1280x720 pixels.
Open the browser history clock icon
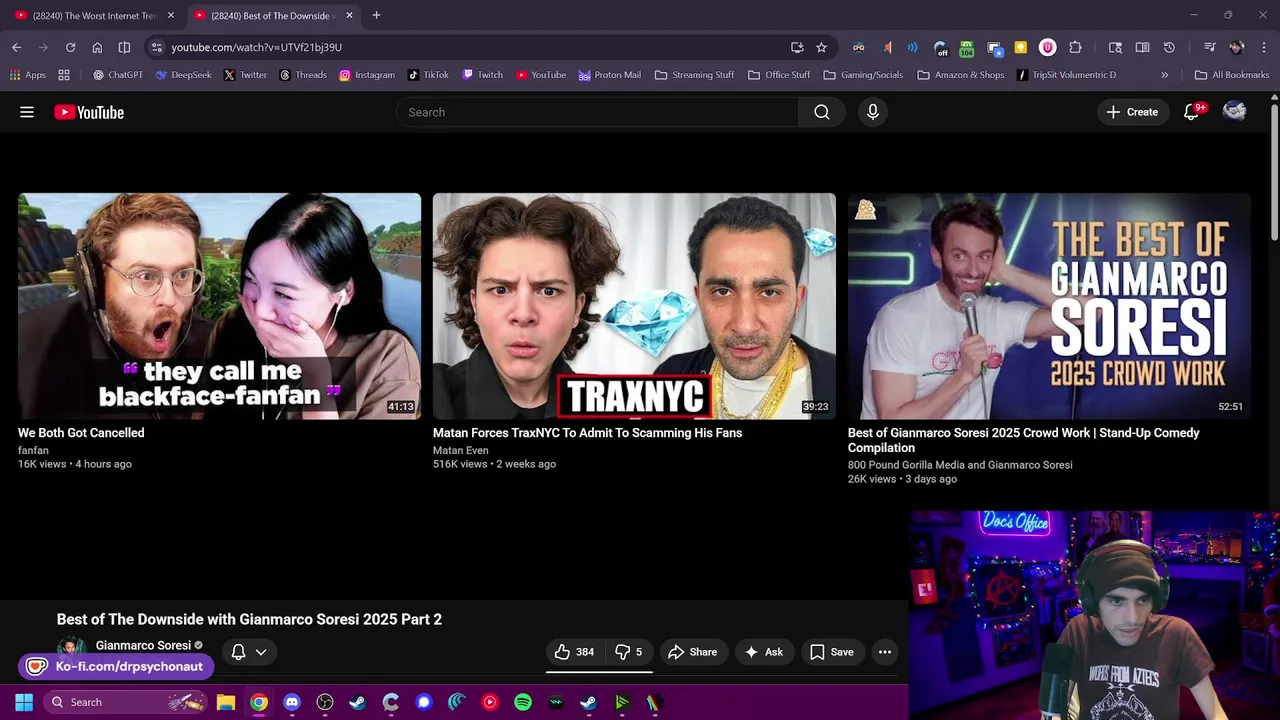(1169, 47)
